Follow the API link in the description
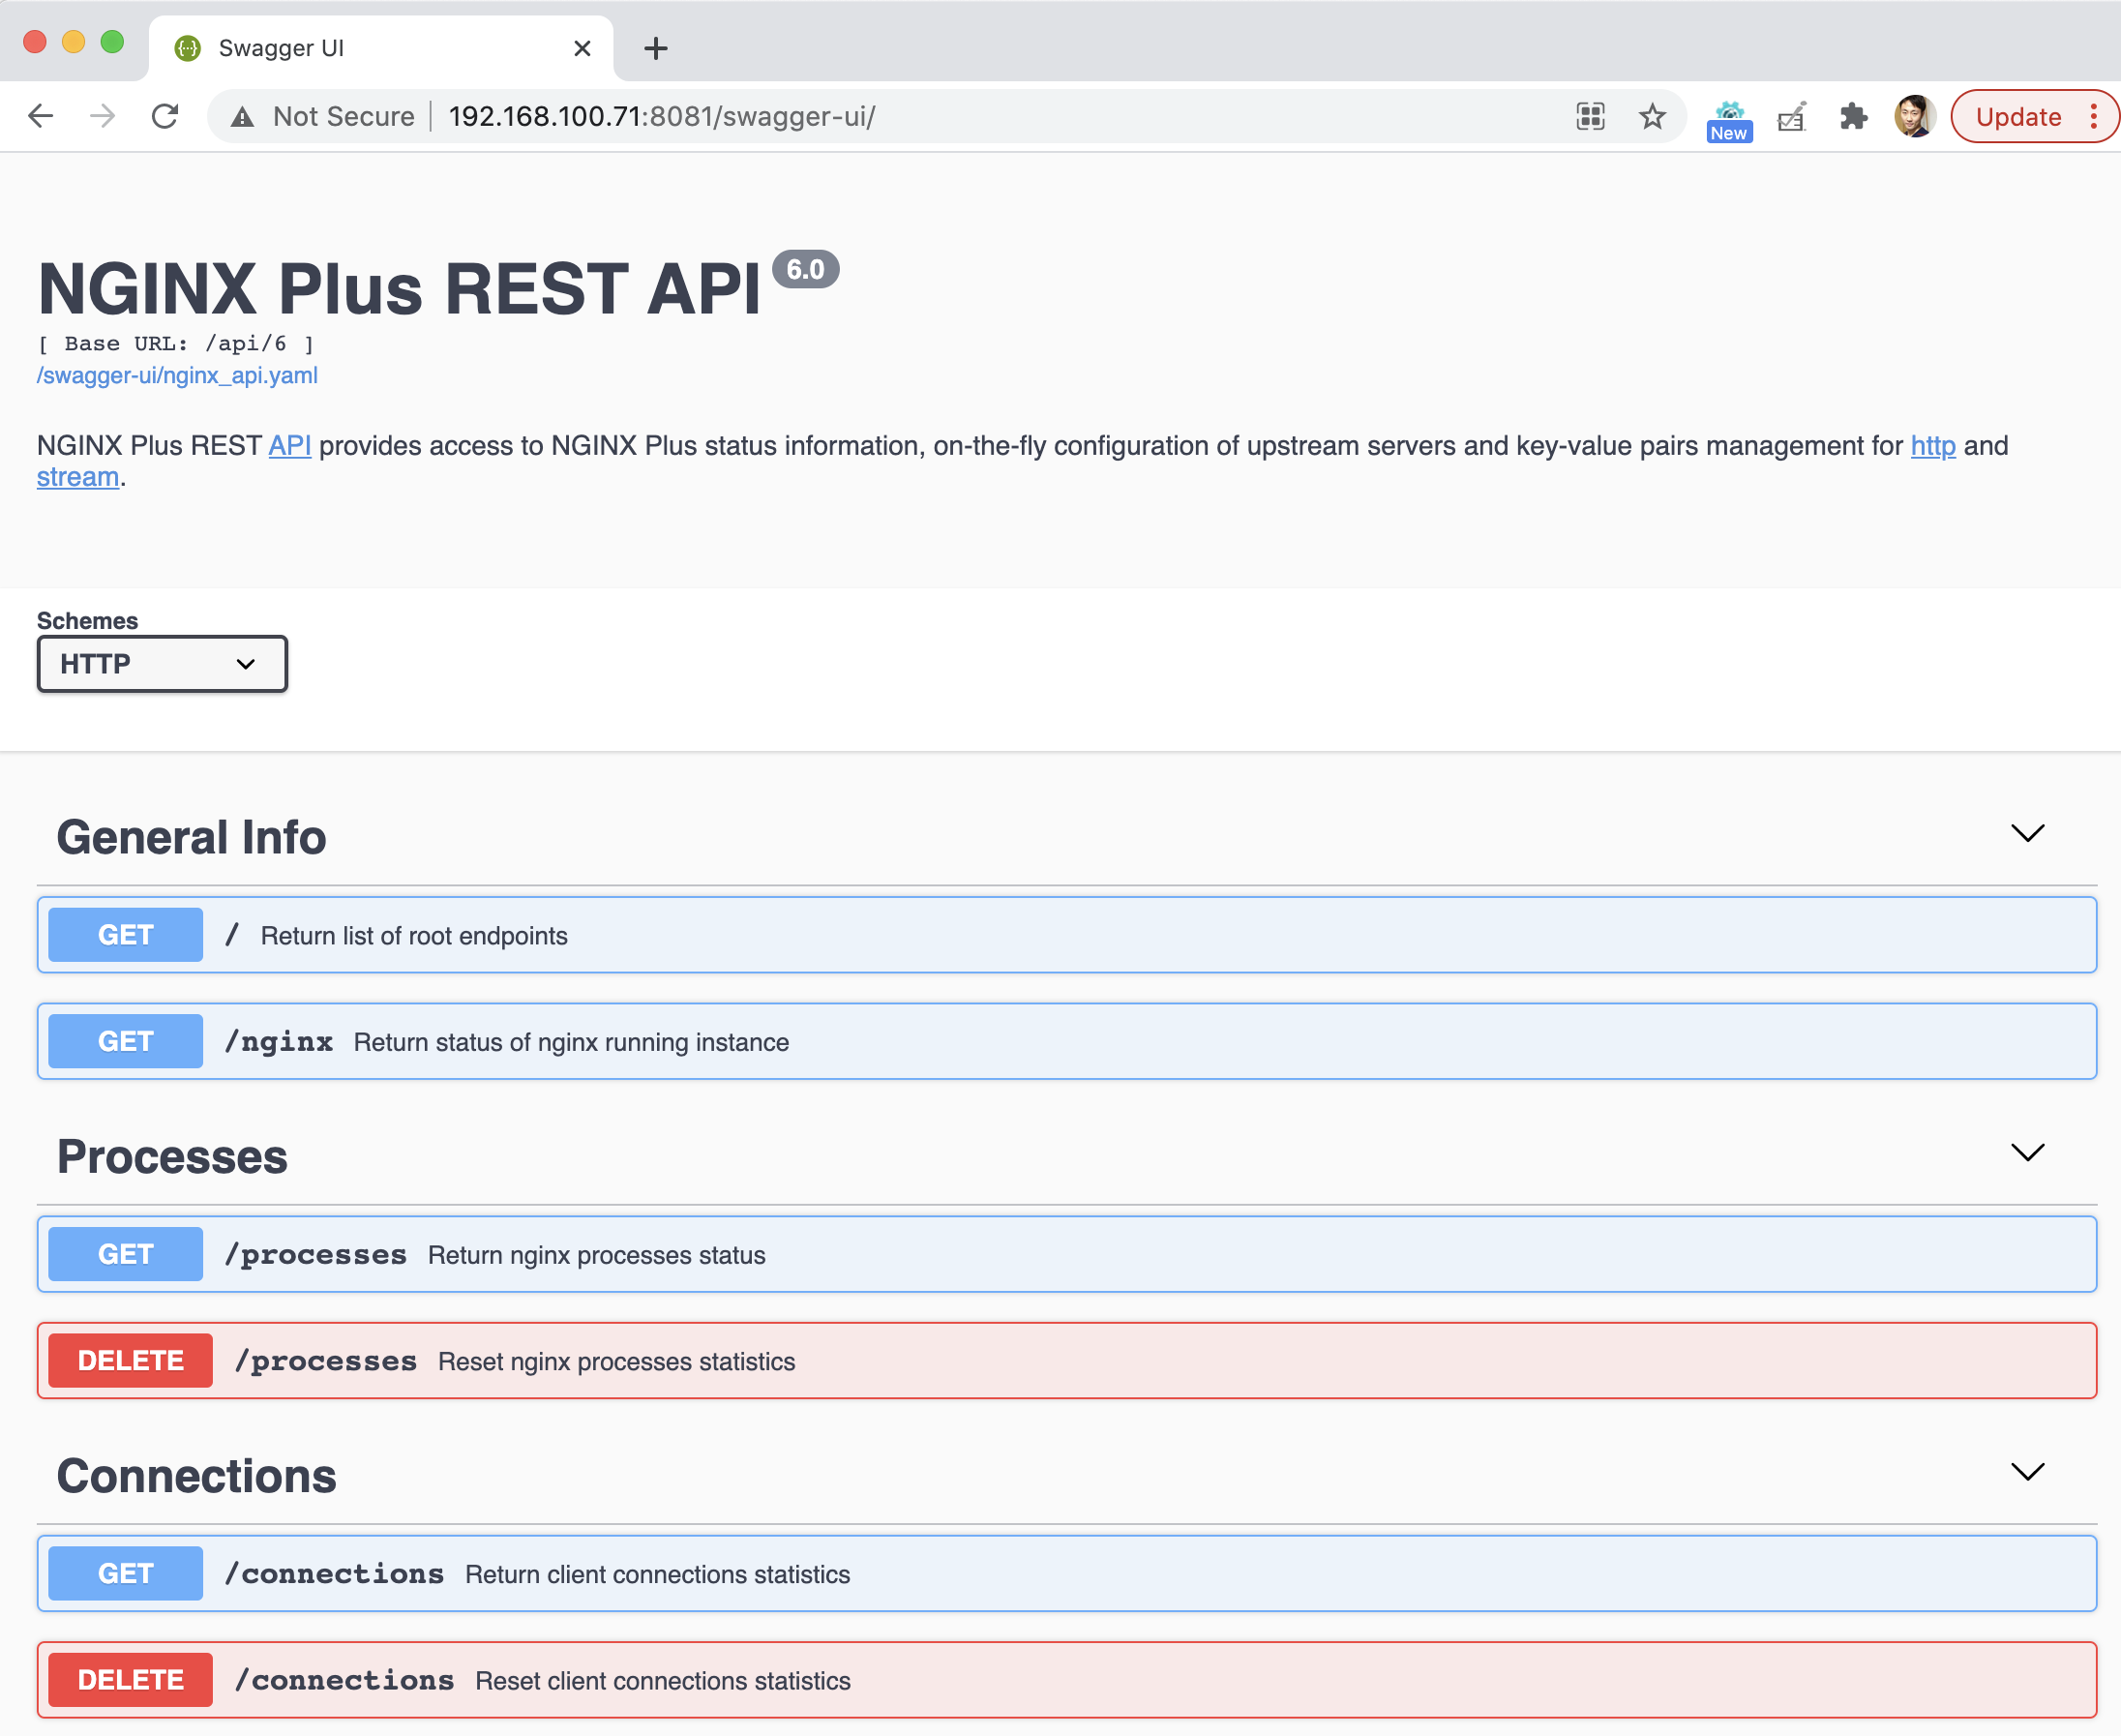The width and height of the screenshot is (2121, 1736). pos(290,445)
